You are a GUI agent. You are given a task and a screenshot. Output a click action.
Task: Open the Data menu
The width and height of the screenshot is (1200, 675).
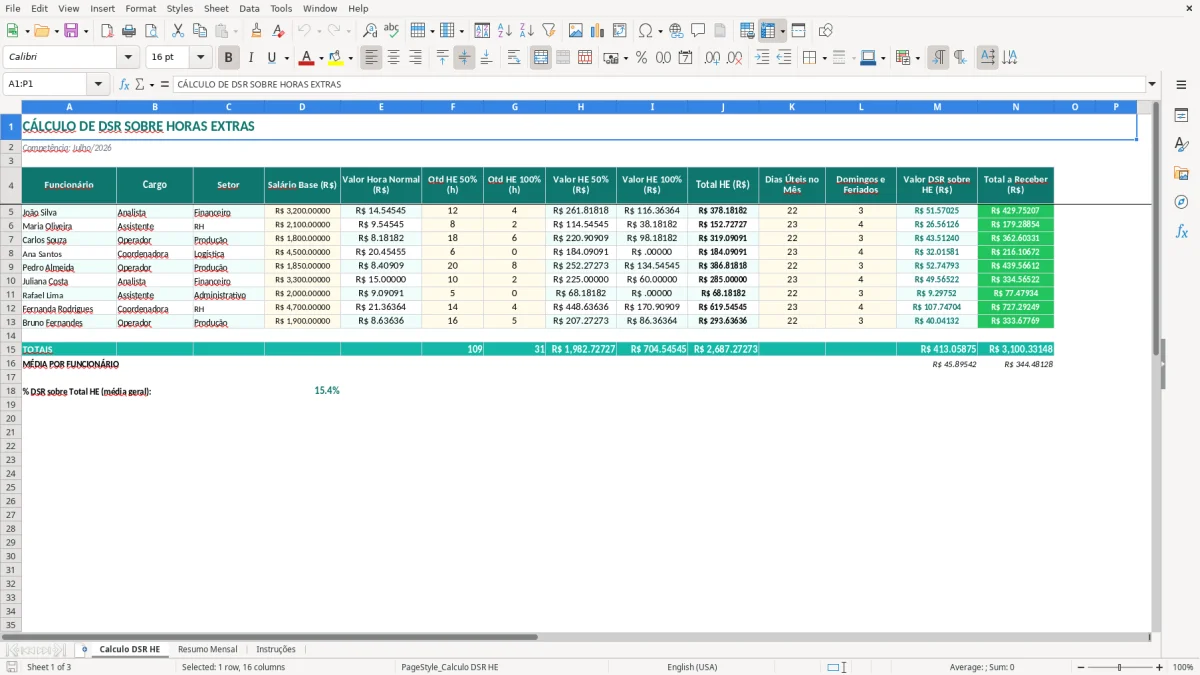point(249,8)
